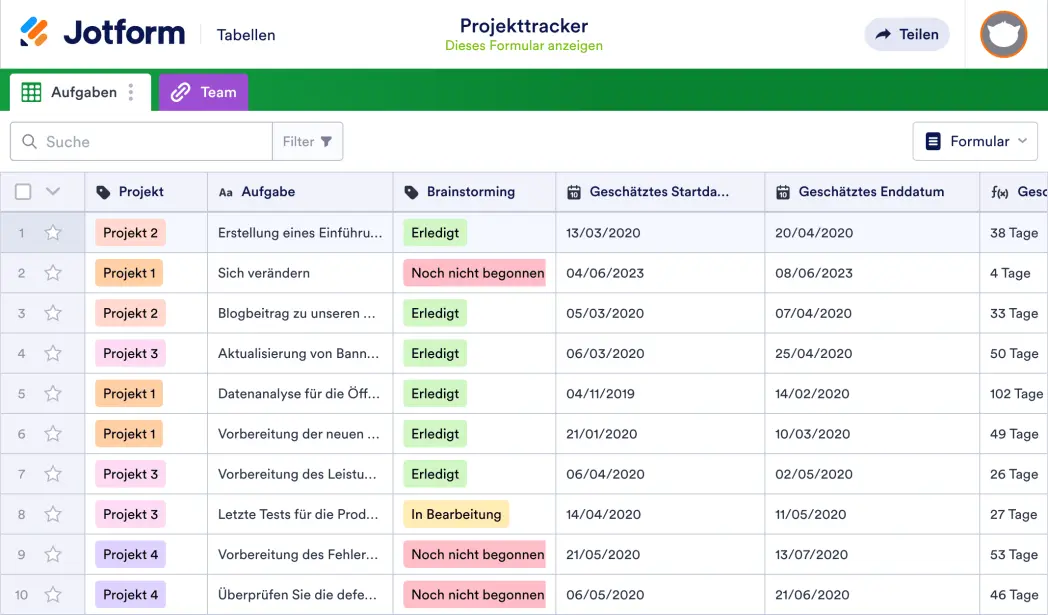Star row 1 as favorite

[x=54, y=232]
